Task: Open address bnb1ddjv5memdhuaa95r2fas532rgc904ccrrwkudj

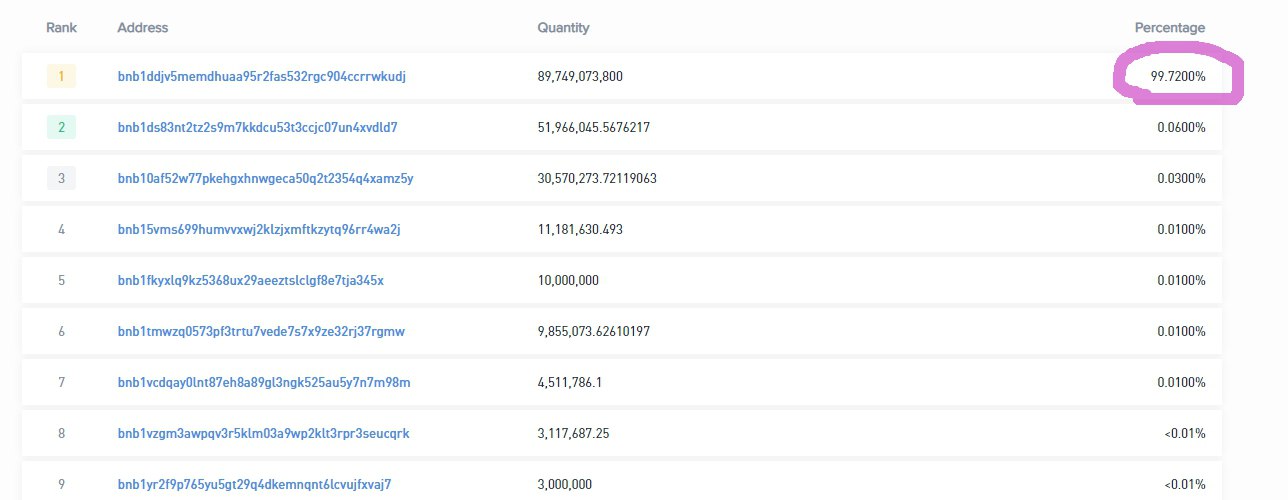Action: [x=261, y=76]
